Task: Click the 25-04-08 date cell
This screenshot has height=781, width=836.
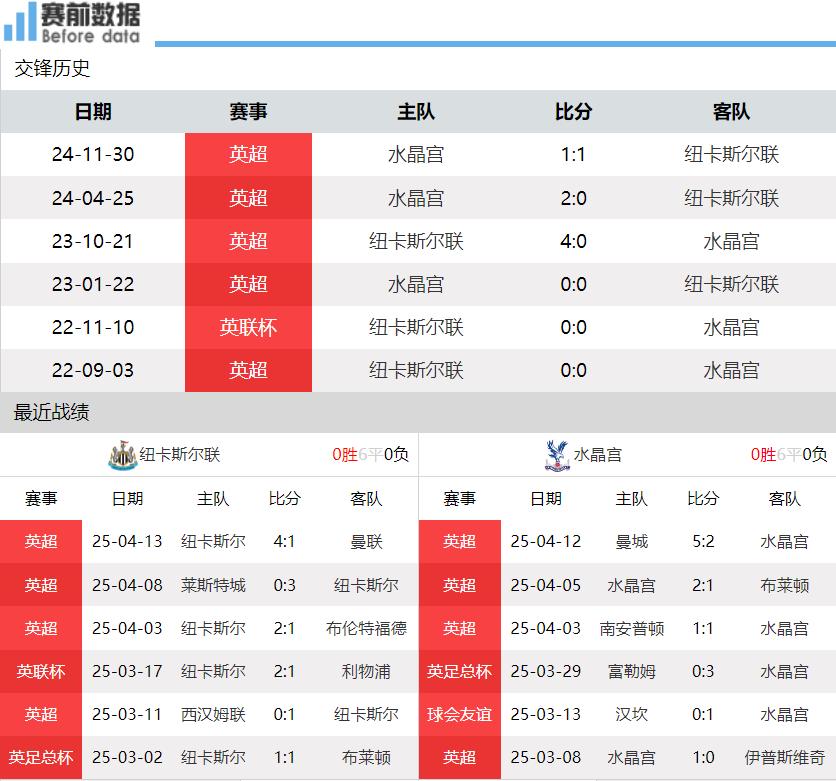Action: coord(127,585)
